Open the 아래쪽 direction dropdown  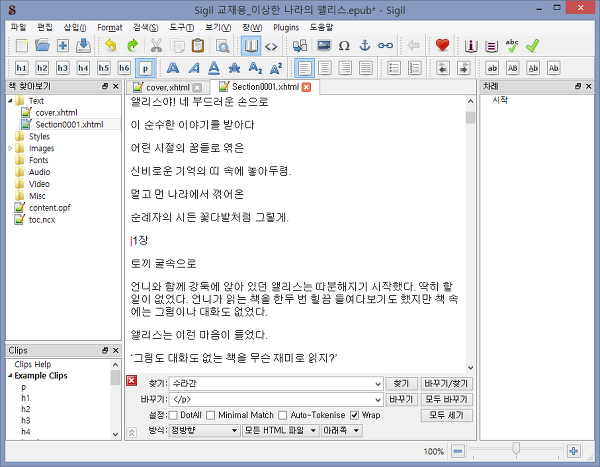tap(342, 430)
